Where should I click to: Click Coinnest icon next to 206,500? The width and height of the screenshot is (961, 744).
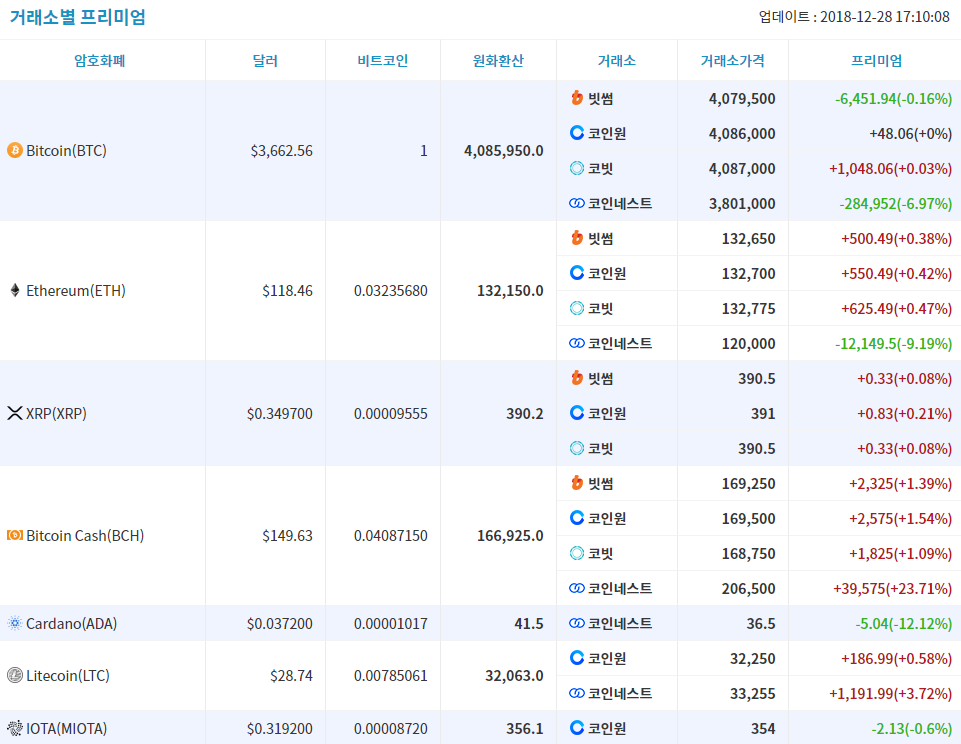pos(577,588)
